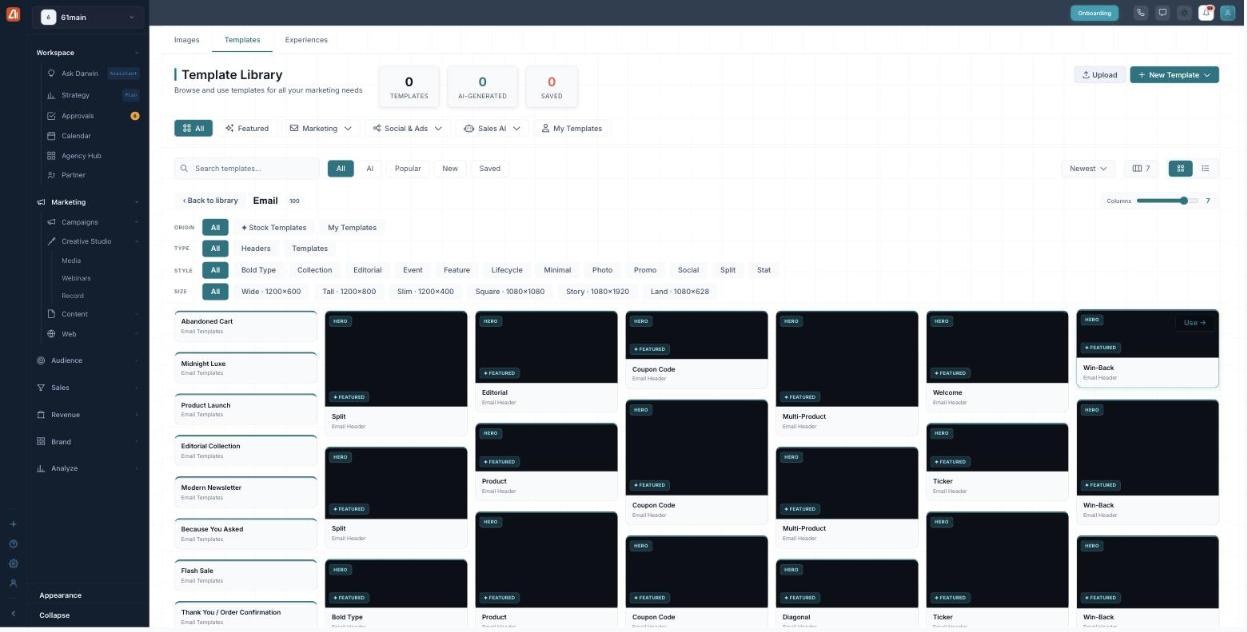Select the Saved filter tab
Image resolution: width=1247 pixels, height=632 pixels.
[490, 168]
